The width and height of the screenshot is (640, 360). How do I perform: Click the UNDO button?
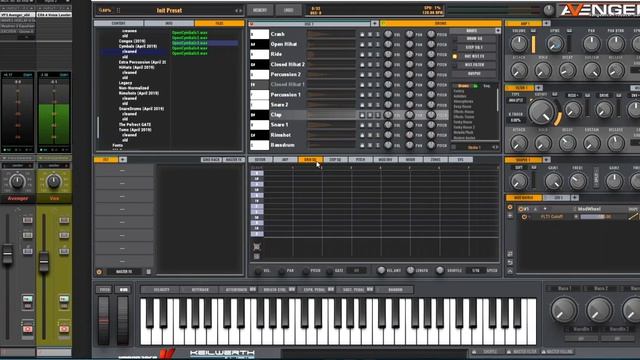click(x=288, y=10)
